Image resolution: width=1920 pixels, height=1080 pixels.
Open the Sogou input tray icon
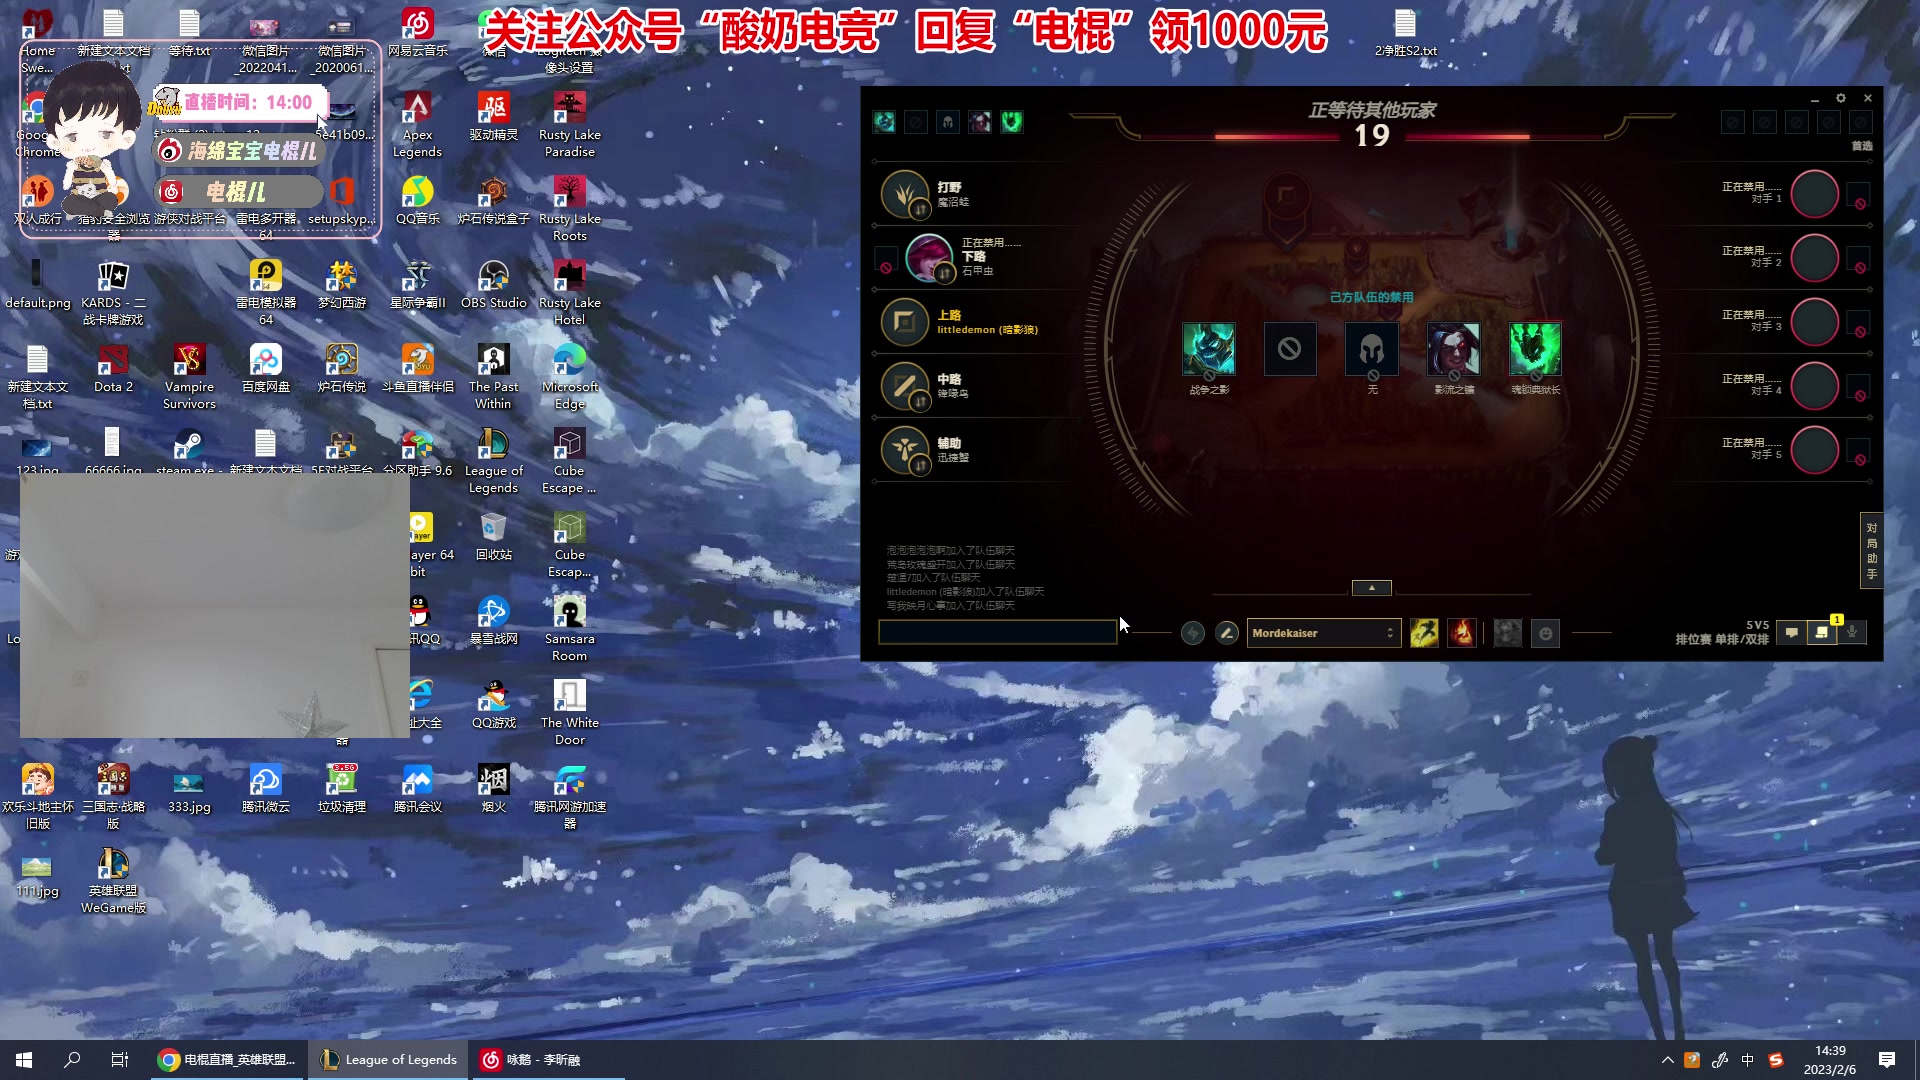[x=1776, y=1060]
